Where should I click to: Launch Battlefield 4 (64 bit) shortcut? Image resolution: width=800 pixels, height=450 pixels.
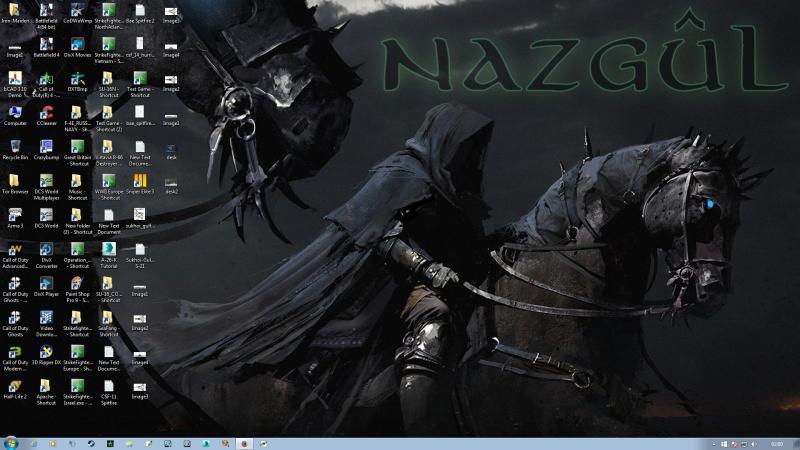click(x=46, y=16)
